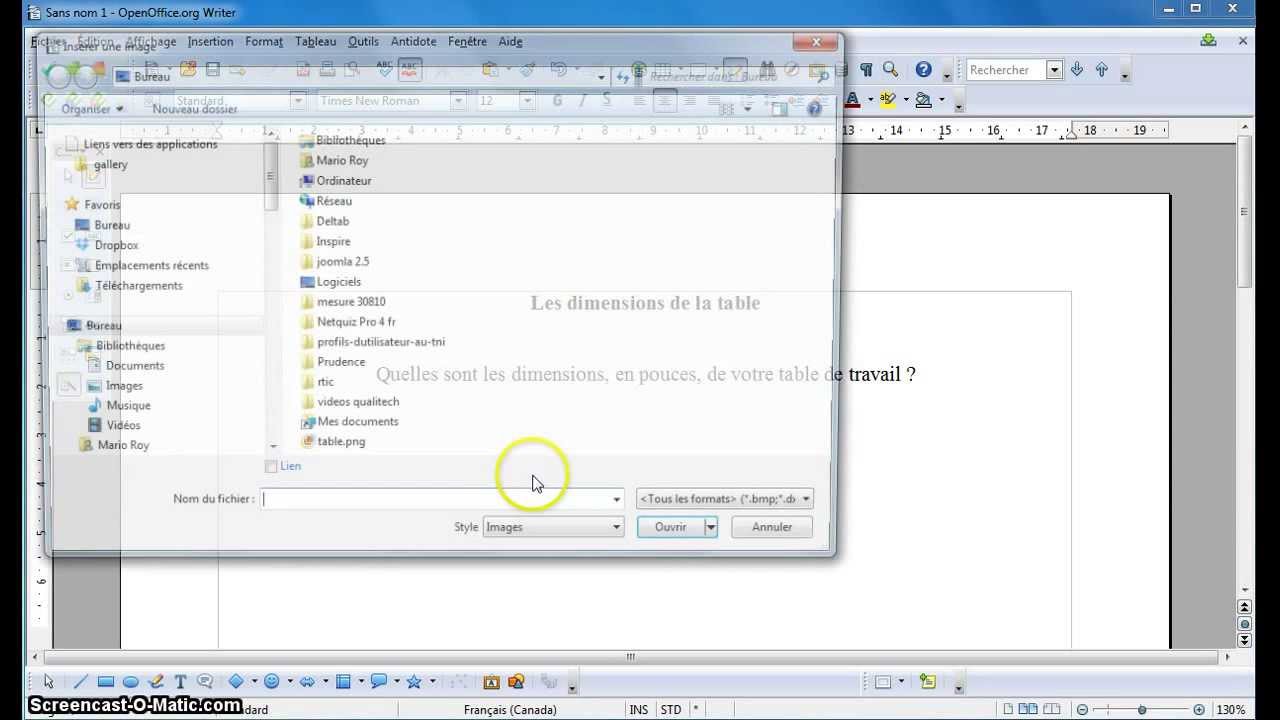Screen dimensions: 1280x720
Task: Open the Tableau menu
Action: pyautogui.click(x=315, y=41)
